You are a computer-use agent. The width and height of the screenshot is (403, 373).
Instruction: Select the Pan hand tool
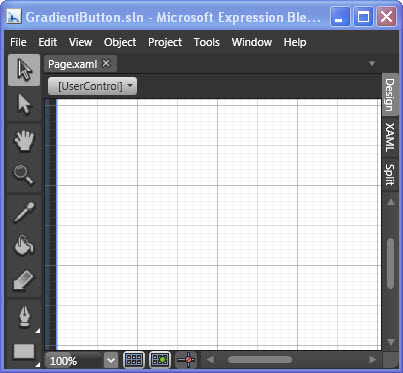click(24, 141)
